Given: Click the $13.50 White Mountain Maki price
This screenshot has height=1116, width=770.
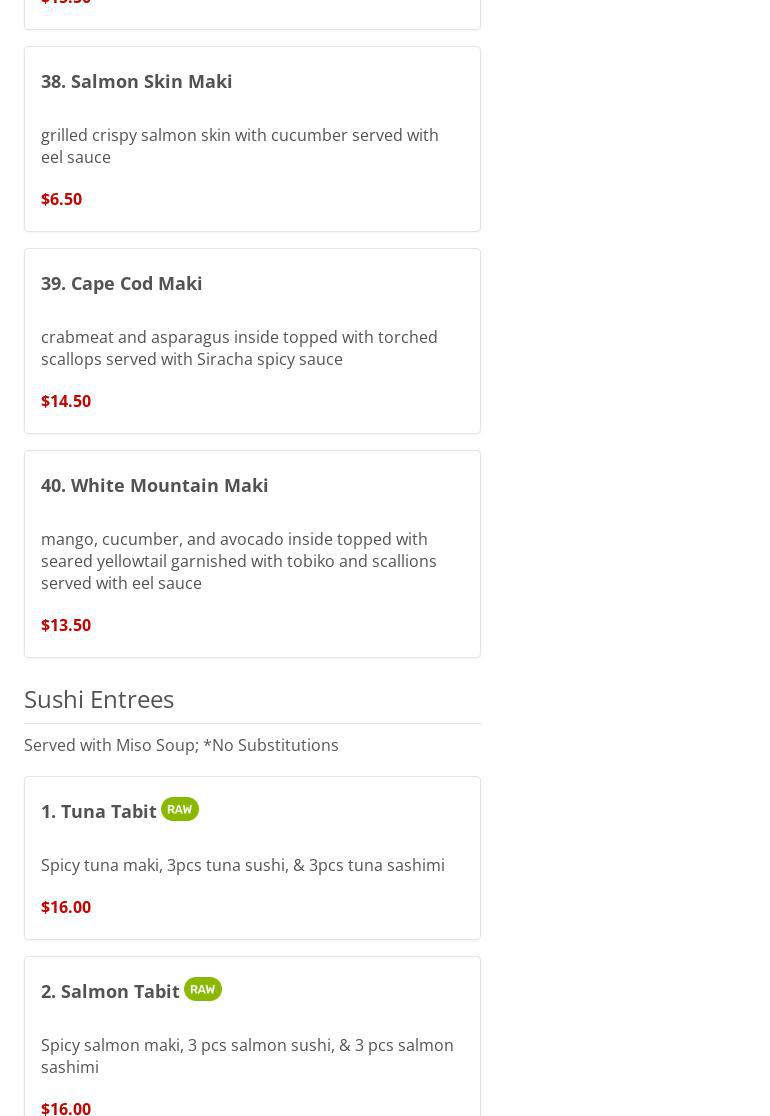Looking at the screenshot, I should [66, 625].
